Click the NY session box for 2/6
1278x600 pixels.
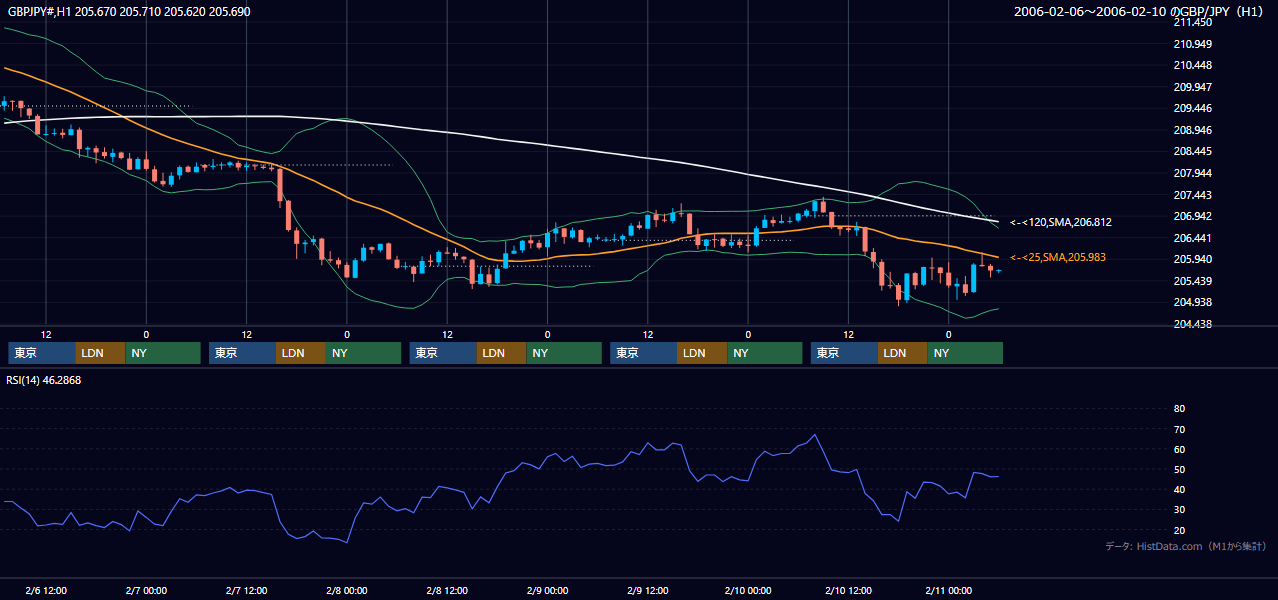click(163, 353)
